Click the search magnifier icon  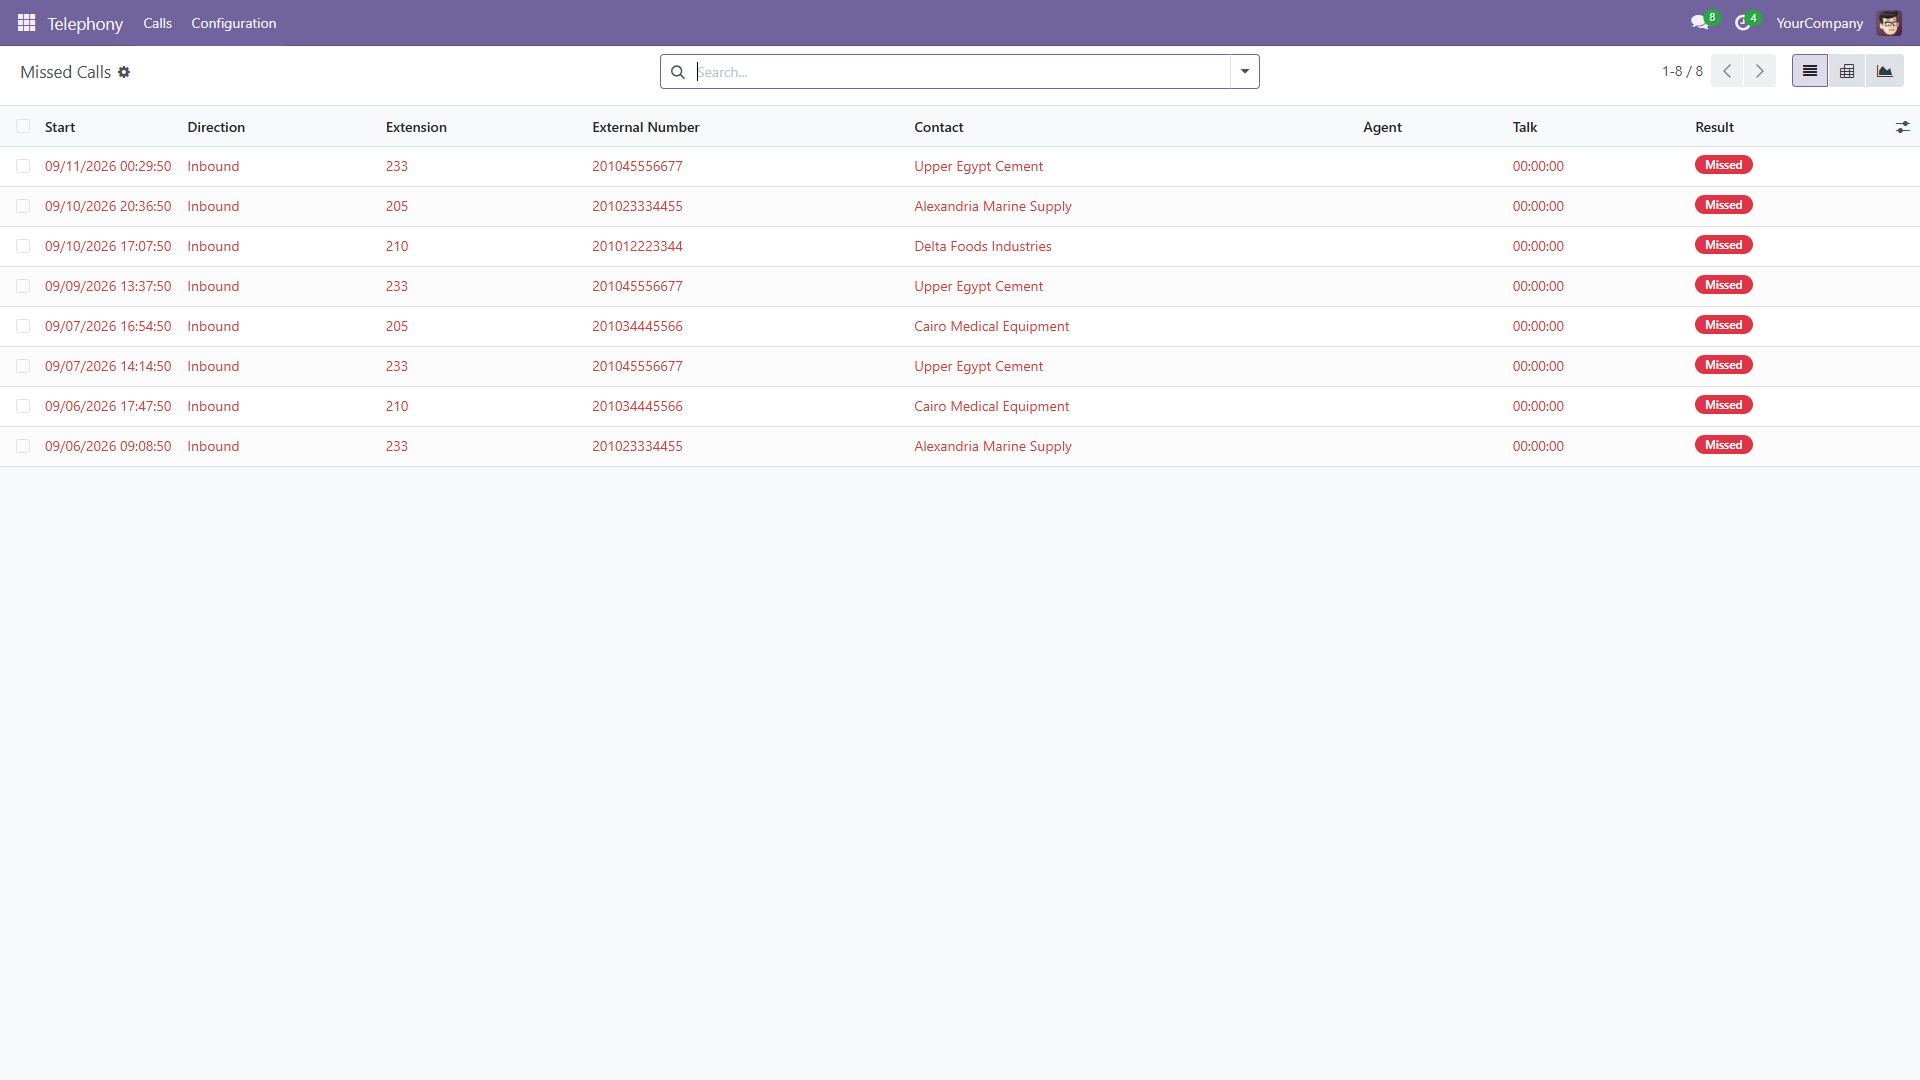(x=678, y=72)
